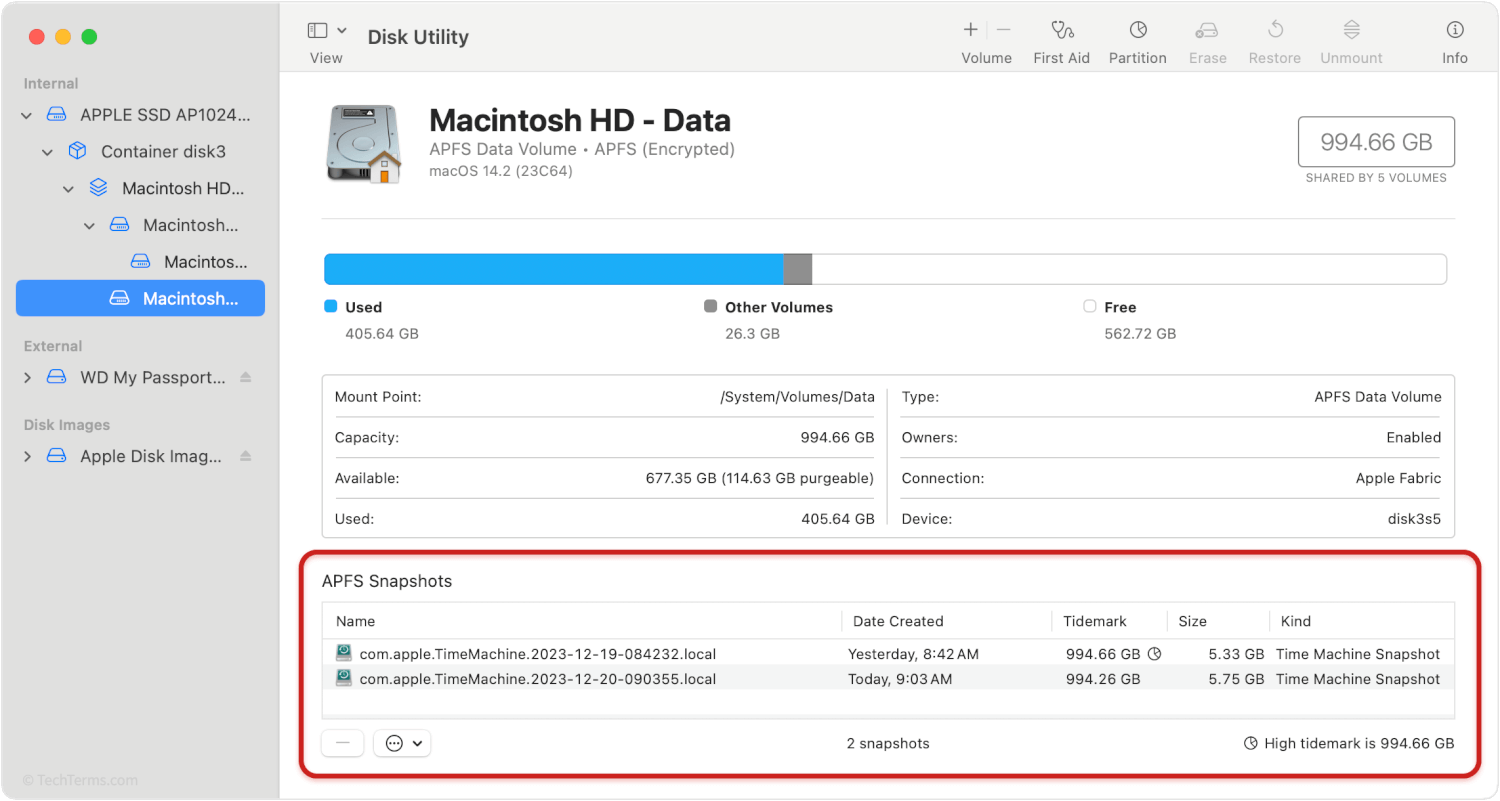Image resolution: width=1500 pixels, height=801 pixels.
Task: Click the 994.66 GB capacity box at top right
Action: 1376,142
